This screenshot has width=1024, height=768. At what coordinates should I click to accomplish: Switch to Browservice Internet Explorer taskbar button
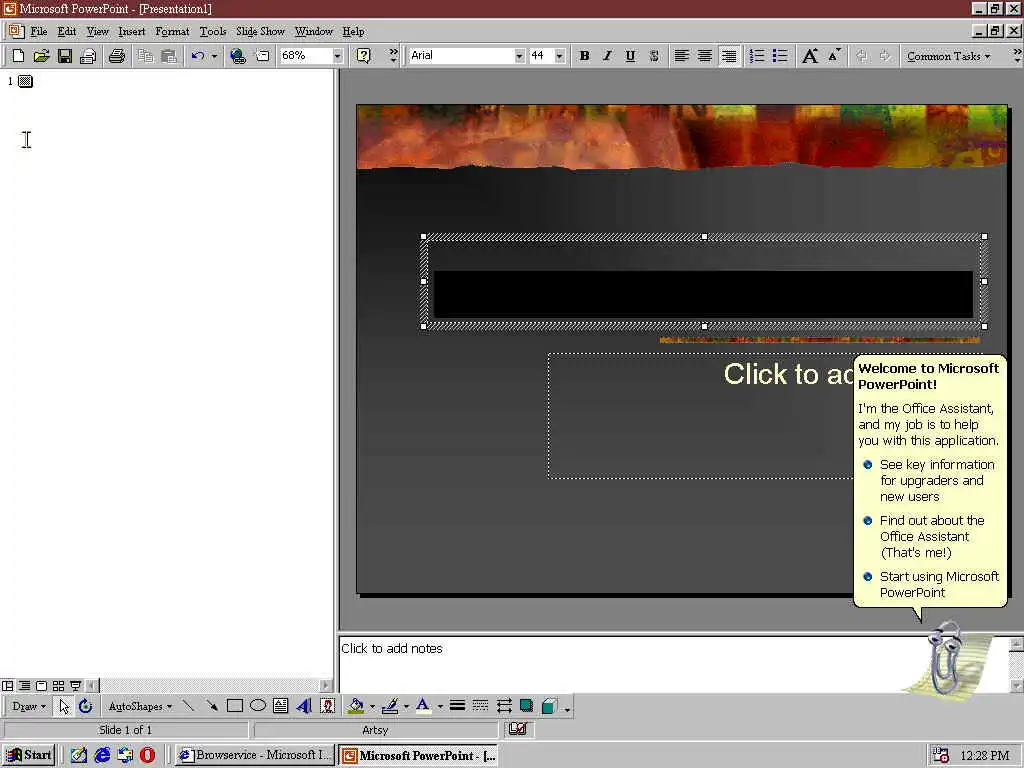tap(255, 755)
